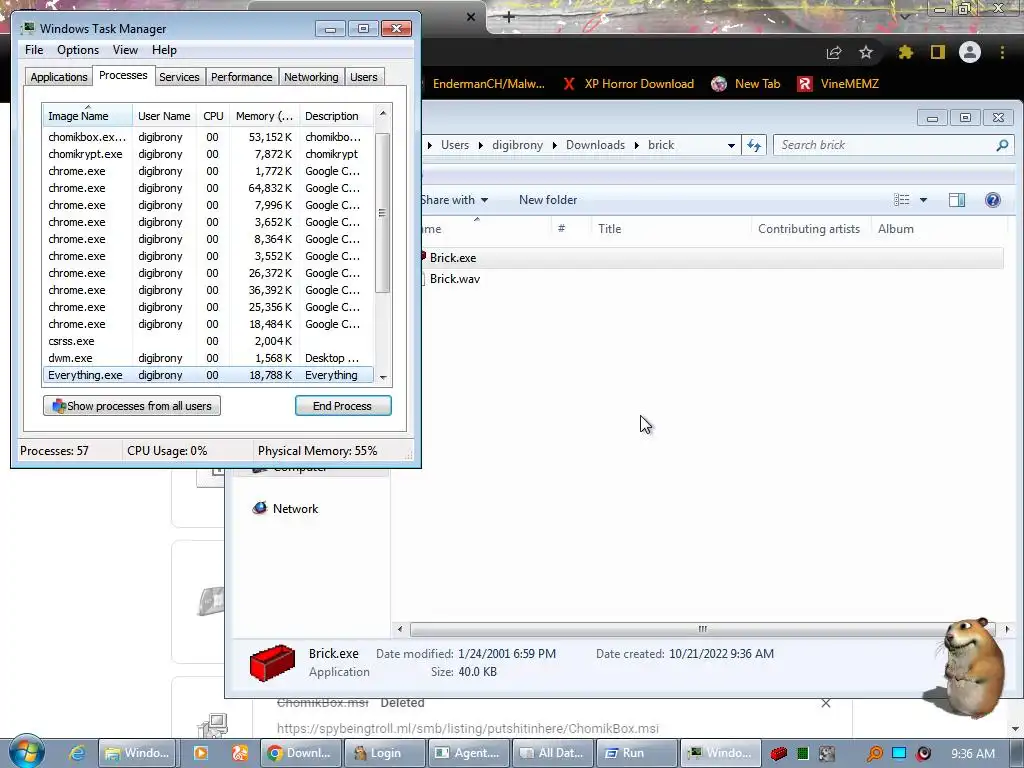Sort processes by Image Name column
This screenshot has width=1024, height=768.
(88, 116)
